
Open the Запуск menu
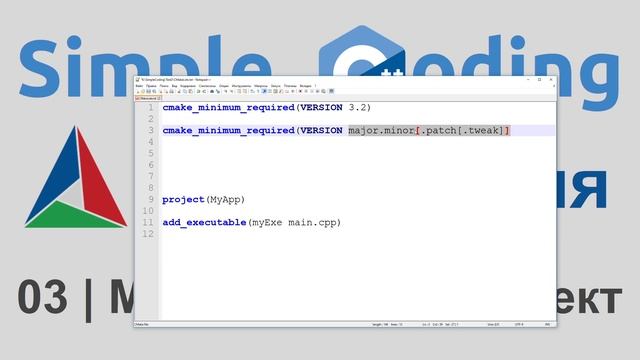[276, 86]
